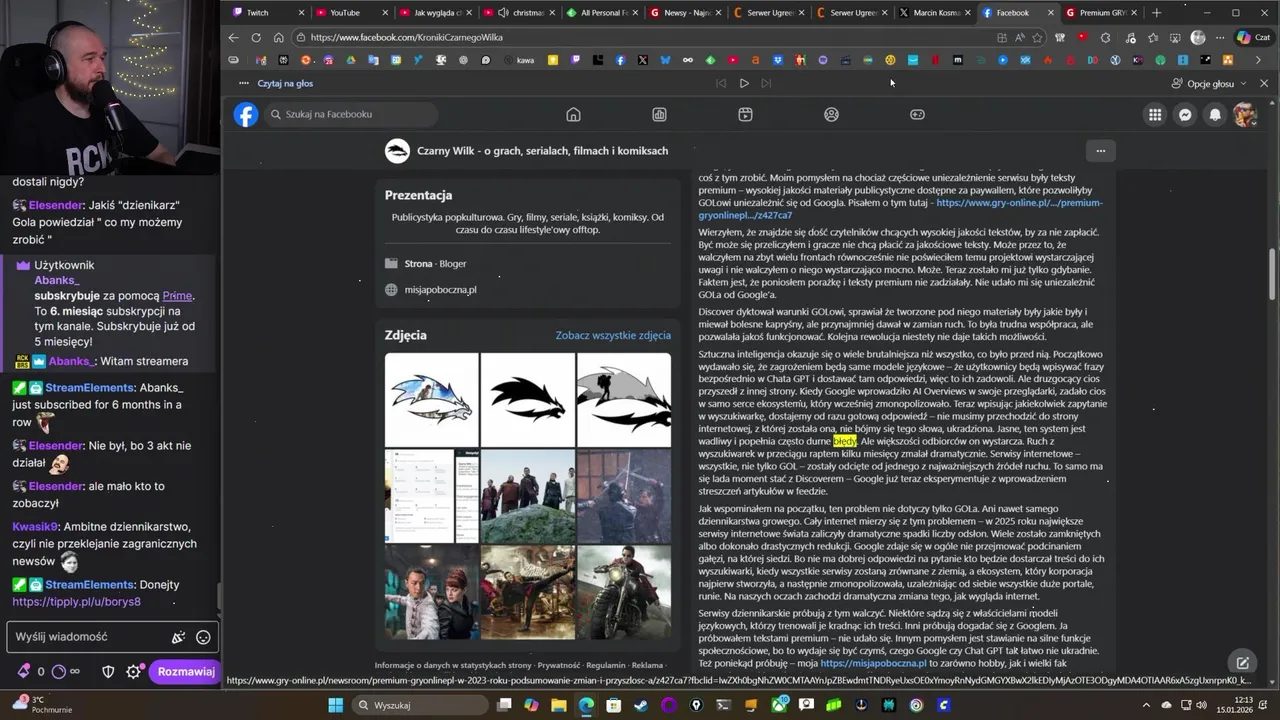Skip to previous paragraph in Read Aloud

click(720, 83)
